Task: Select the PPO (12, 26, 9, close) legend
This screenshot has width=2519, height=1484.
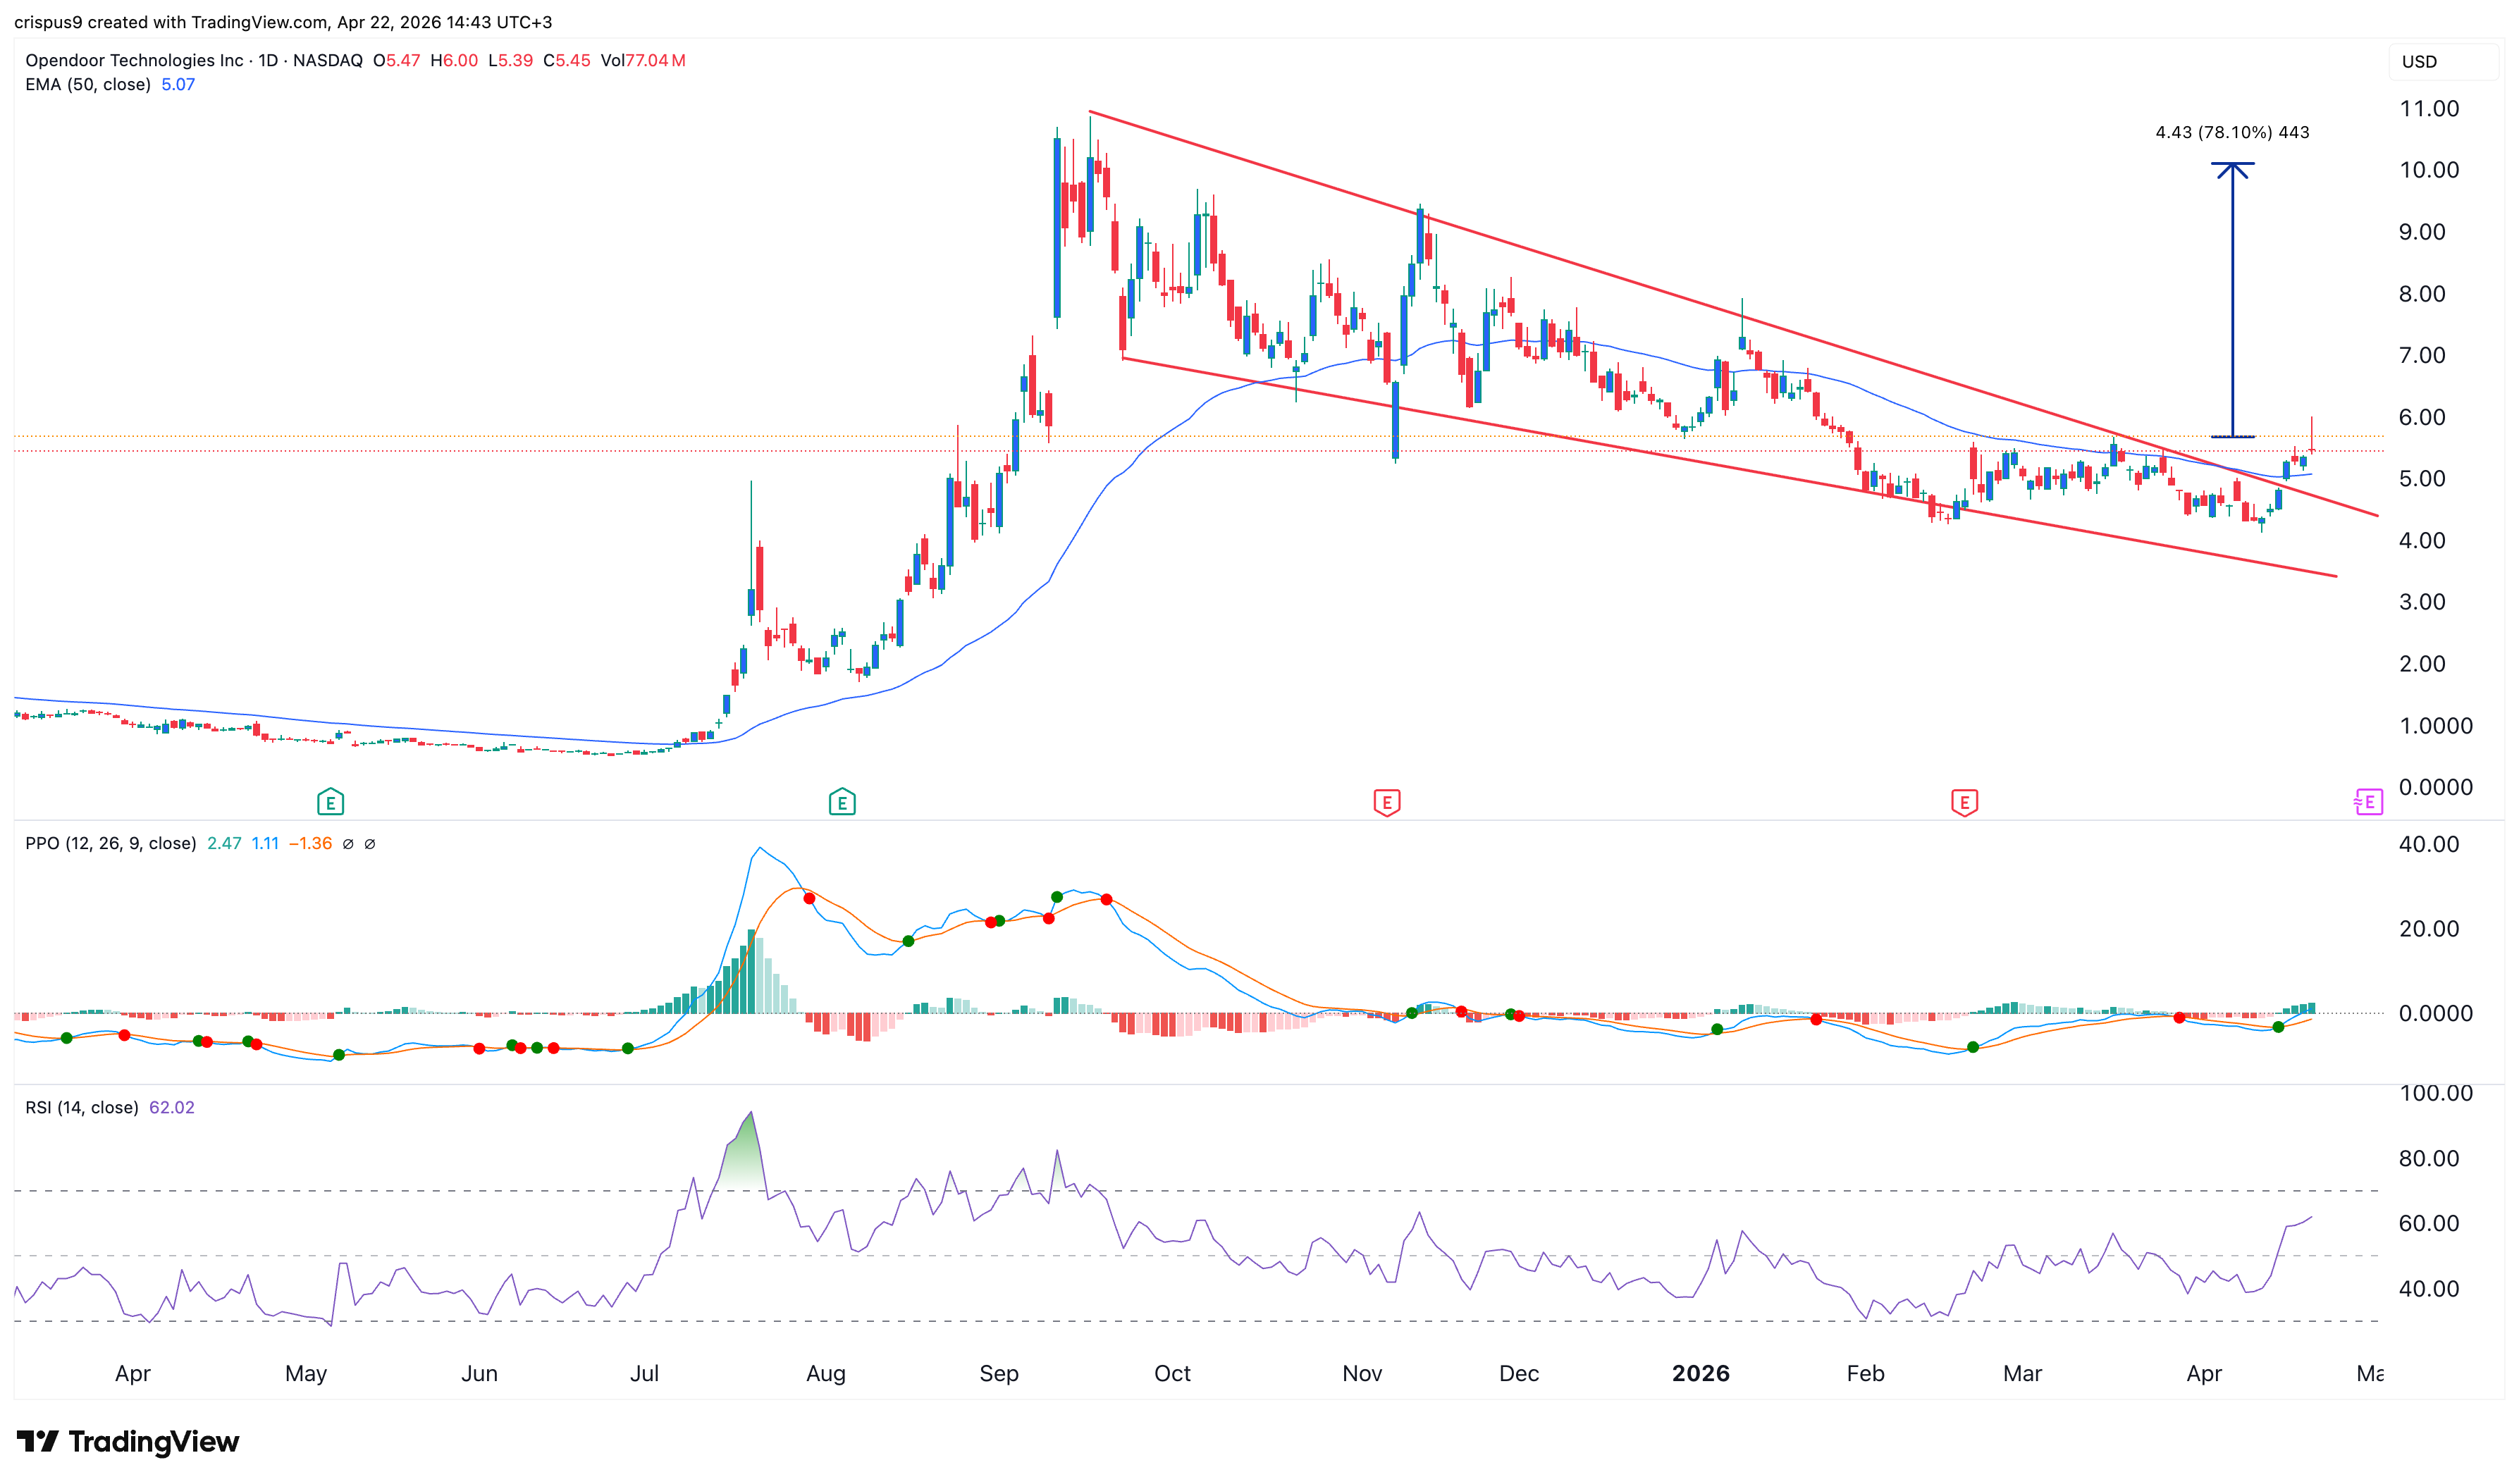Action: click(110, 844)
